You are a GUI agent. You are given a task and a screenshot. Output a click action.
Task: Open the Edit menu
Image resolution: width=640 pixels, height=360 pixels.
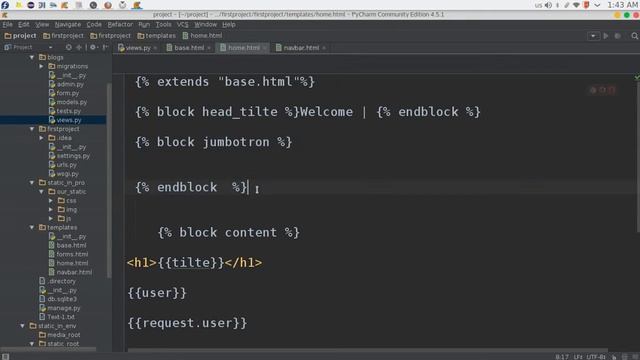coord(23,24)
